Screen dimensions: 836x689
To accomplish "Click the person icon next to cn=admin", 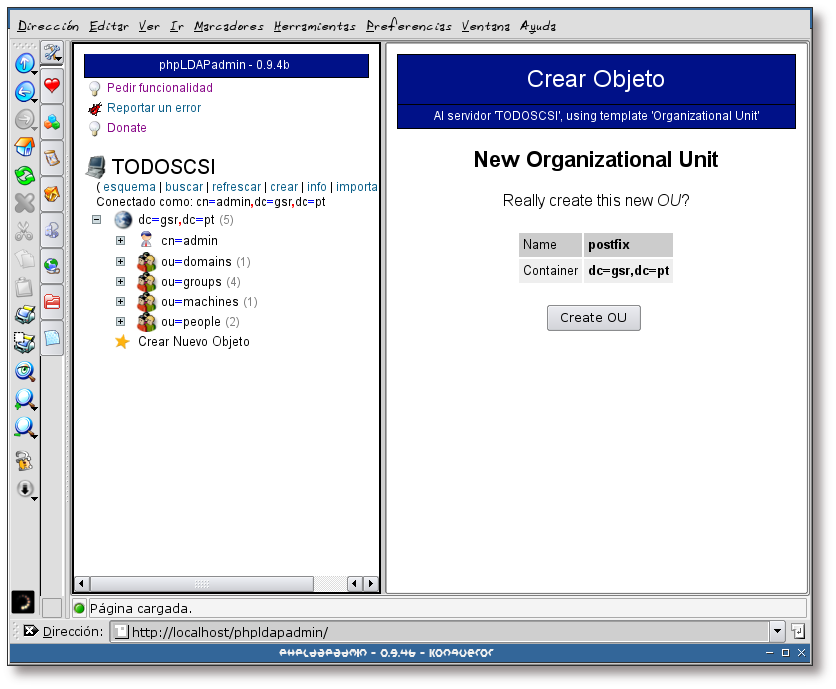I will (144, 240).
